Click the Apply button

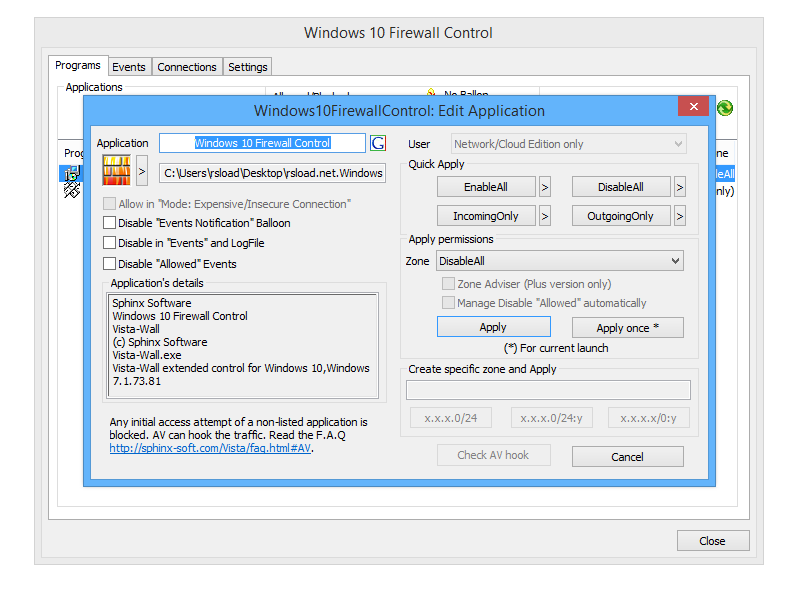[x=493, y=327]
